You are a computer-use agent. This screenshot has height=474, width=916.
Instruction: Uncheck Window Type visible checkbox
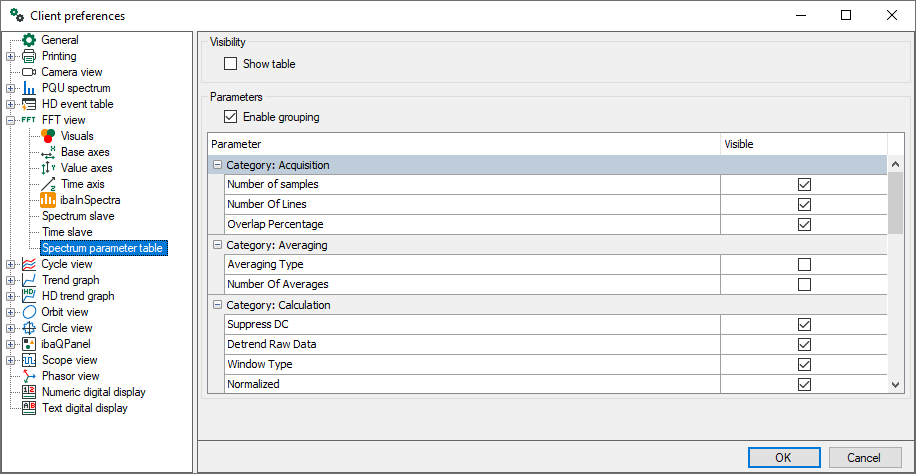point(804,365)
